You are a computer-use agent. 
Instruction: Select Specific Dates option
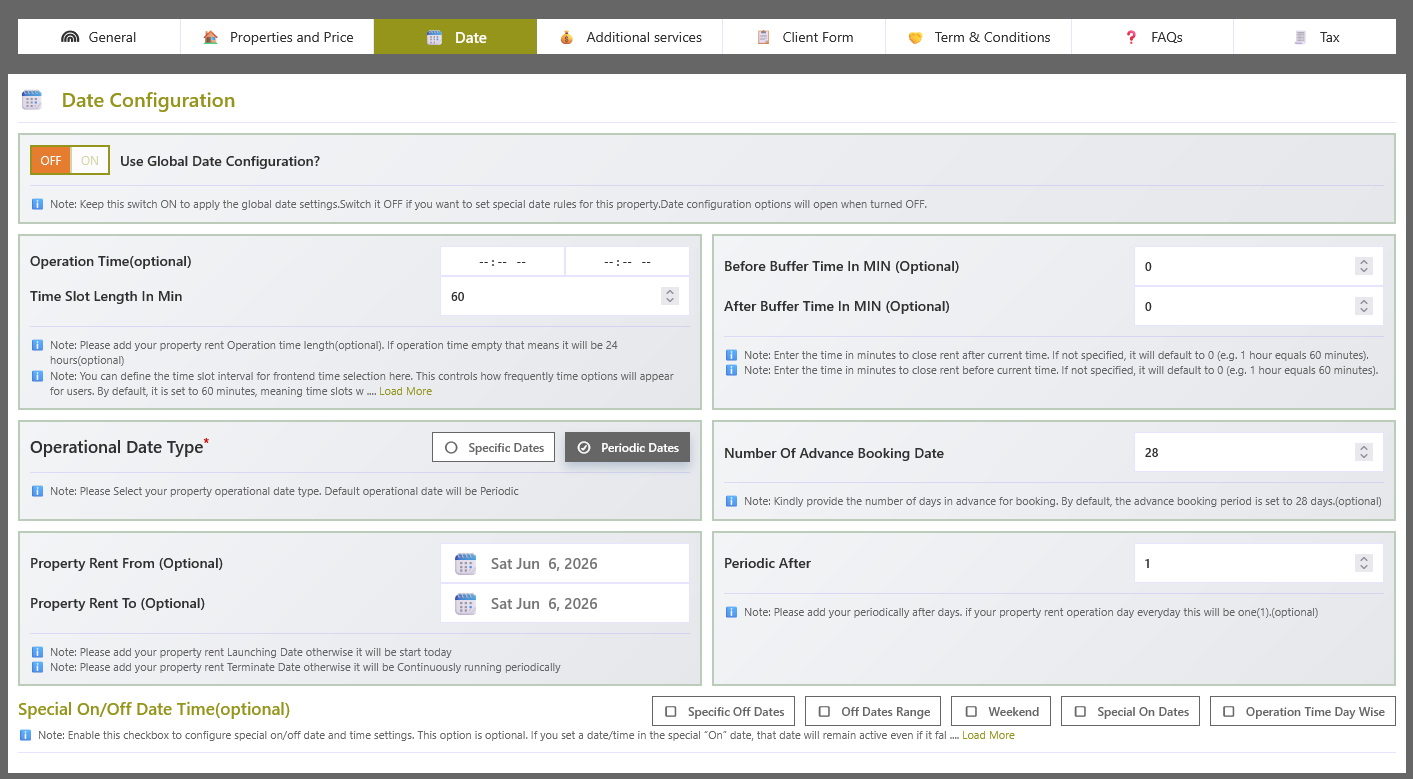pyautogui.click(x=494, y=447)
